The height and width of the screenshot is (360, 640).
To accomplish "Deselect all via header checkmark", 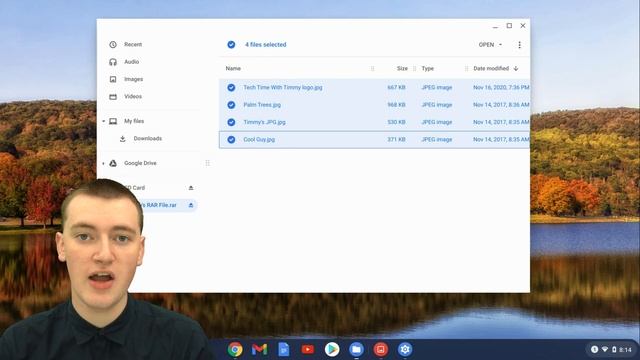I will click(x=231, y=44).
